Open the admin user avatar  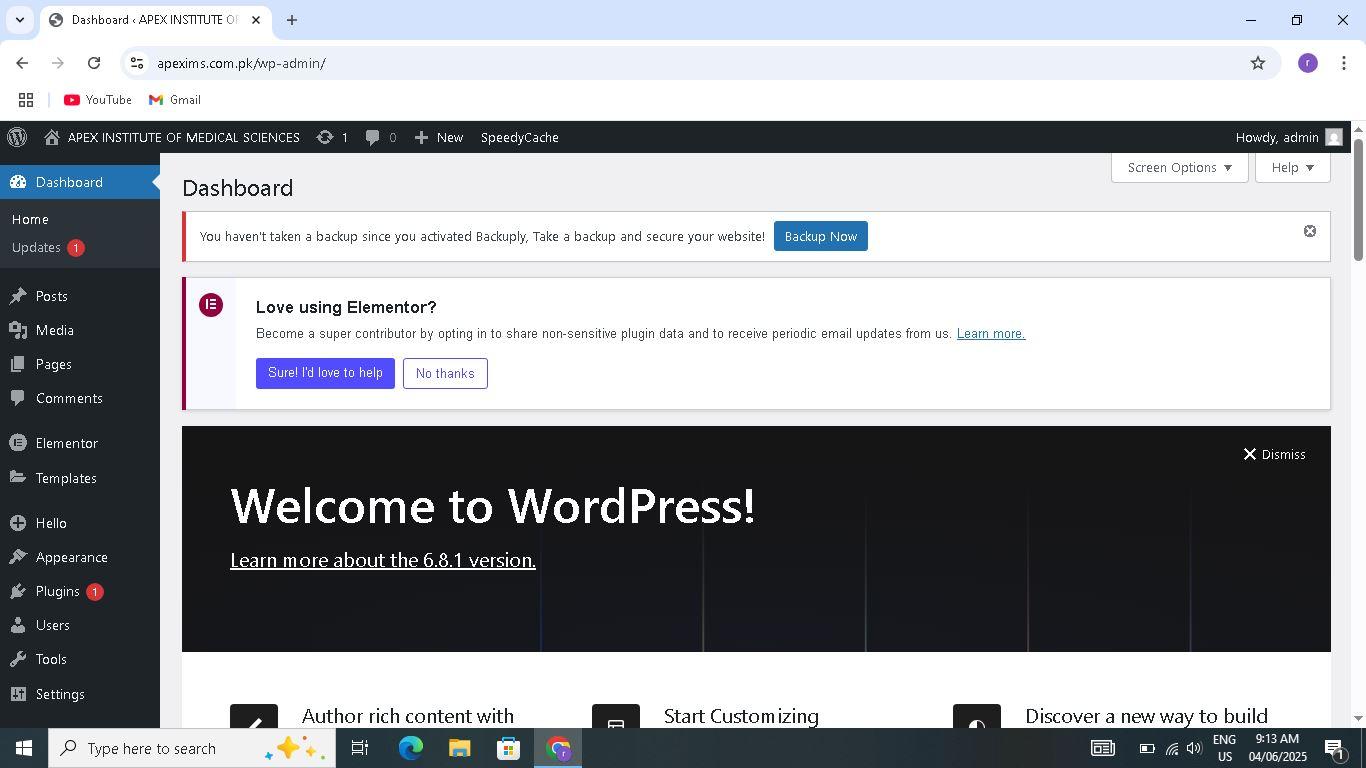(x=1333, y=137)
